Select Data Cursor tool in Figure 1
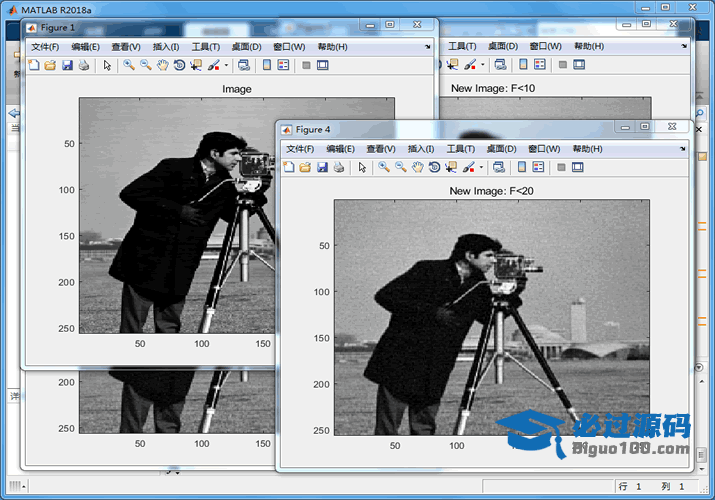The image size is (715, 500). (195, 65)
